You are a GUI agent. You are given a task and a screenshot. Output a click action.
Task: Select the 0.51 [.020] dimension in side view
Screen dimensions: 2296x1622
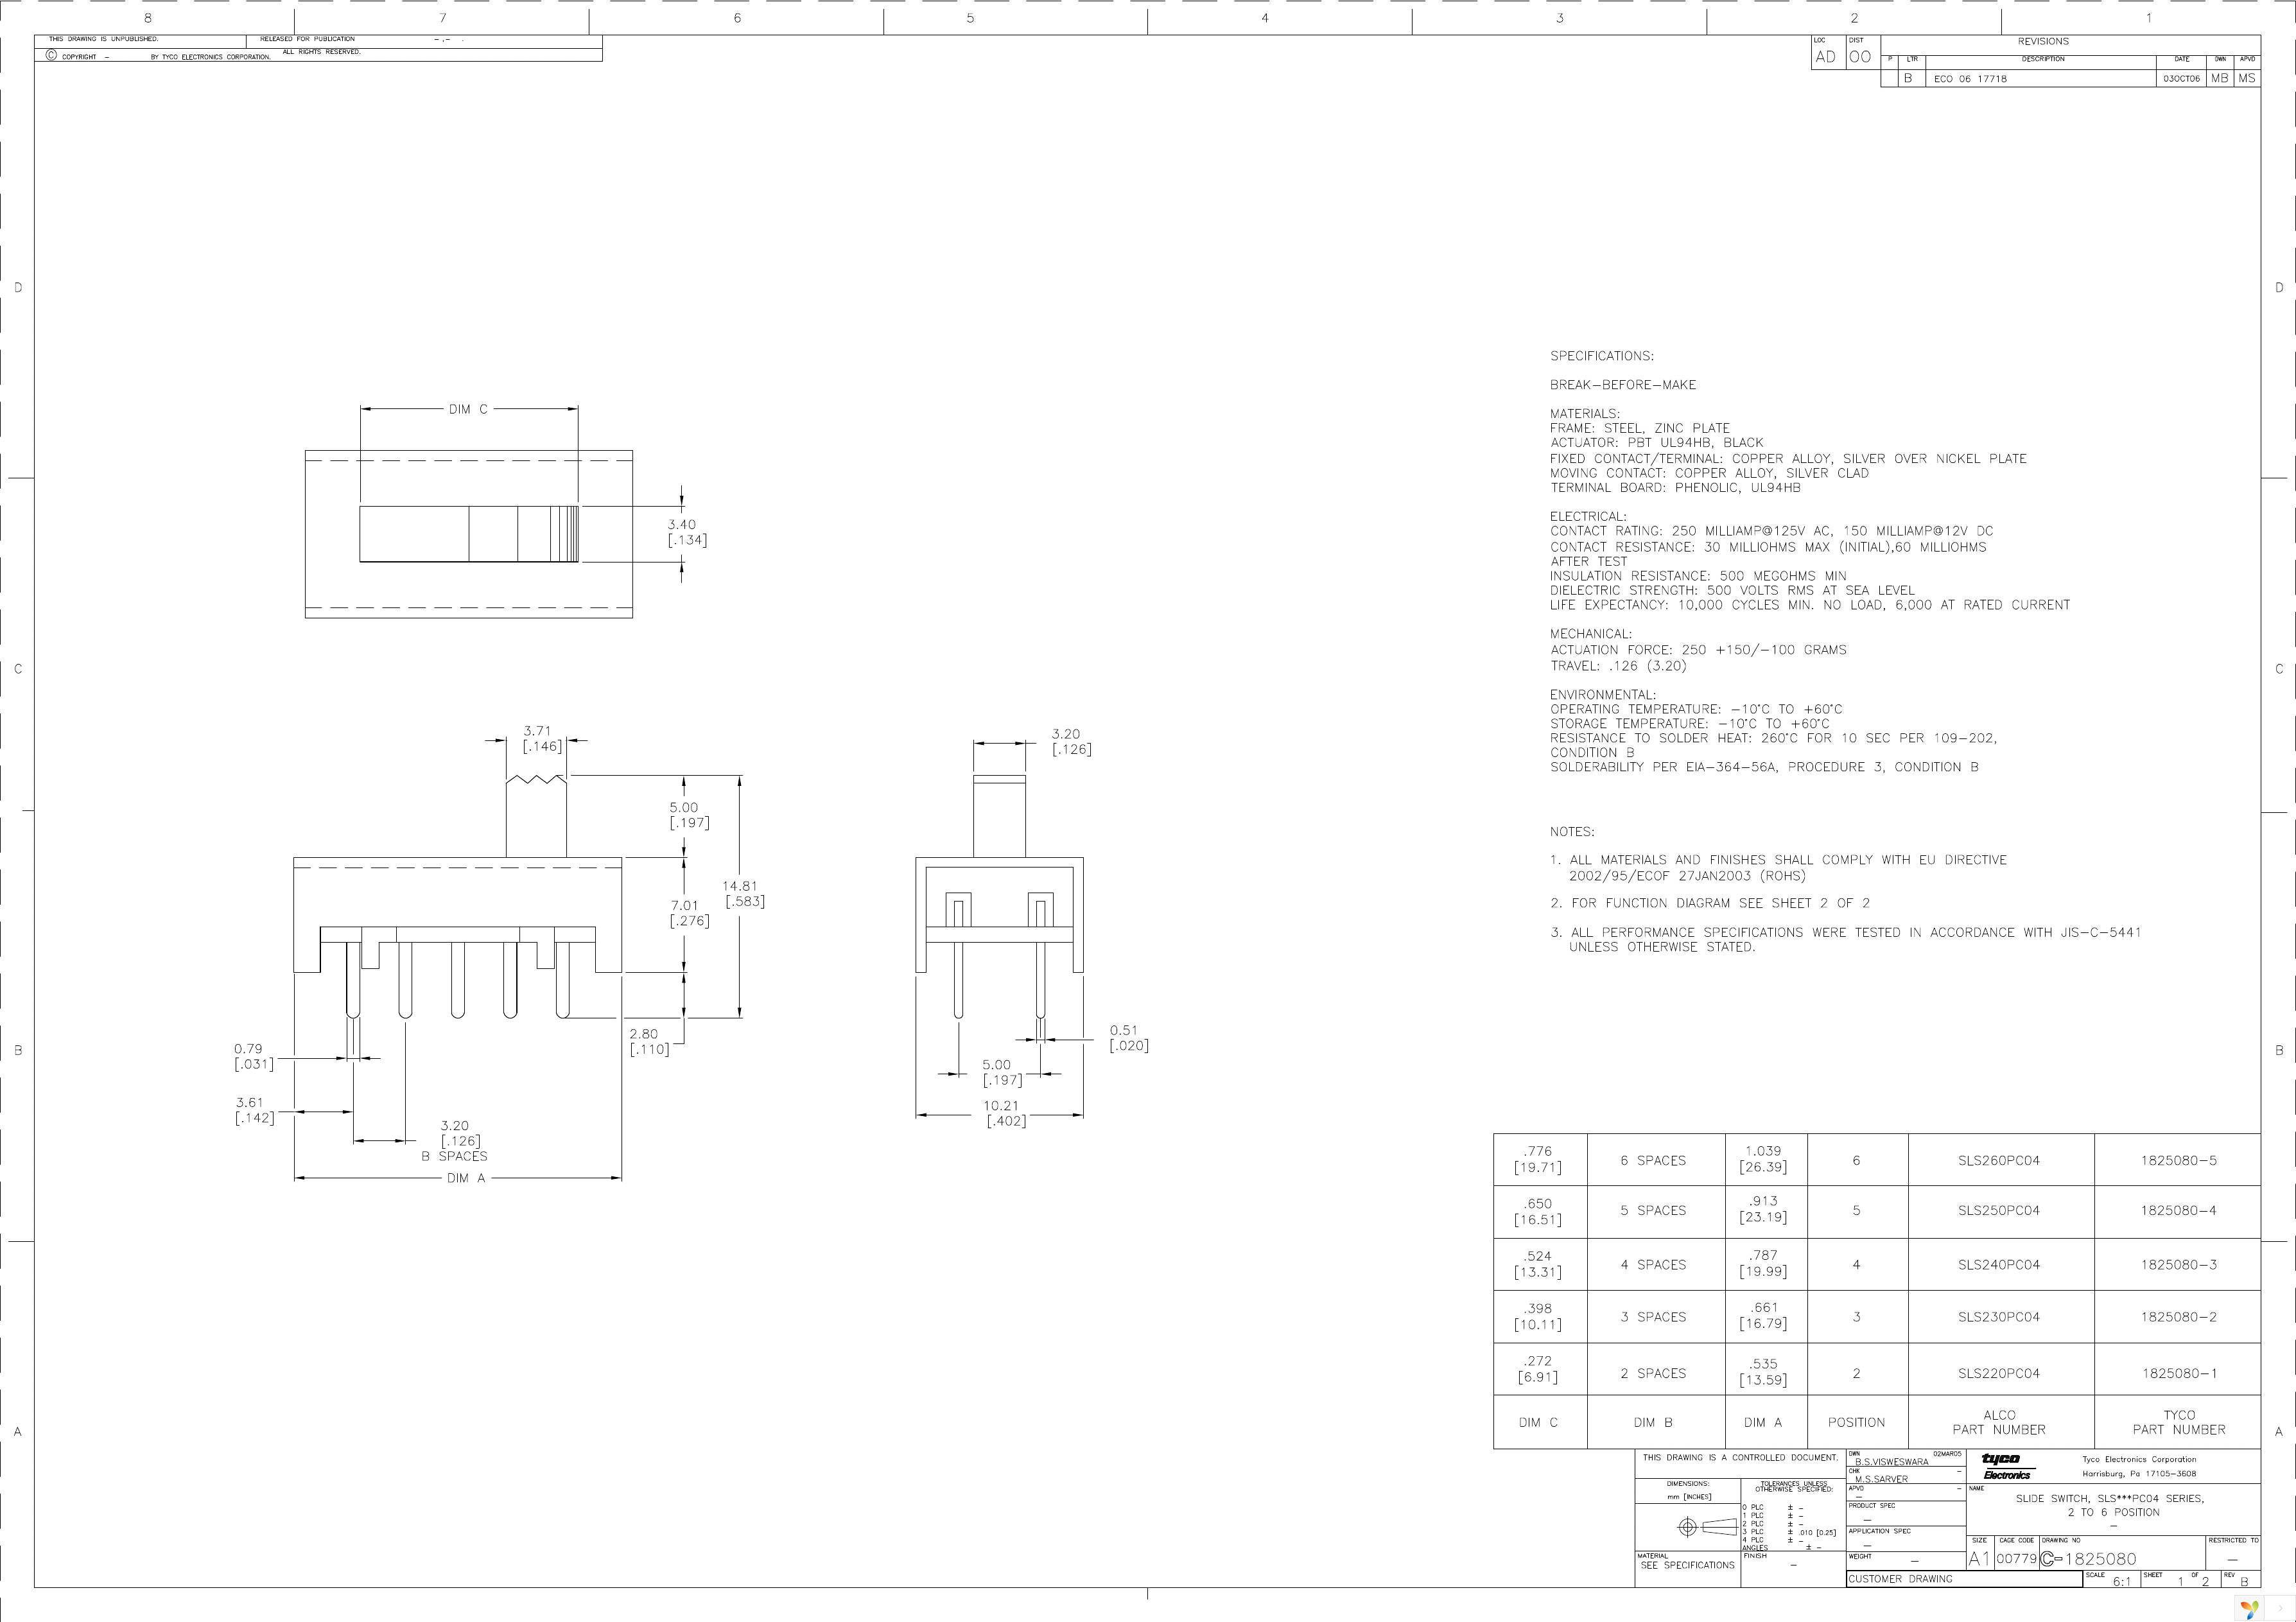(1128, 1038)
